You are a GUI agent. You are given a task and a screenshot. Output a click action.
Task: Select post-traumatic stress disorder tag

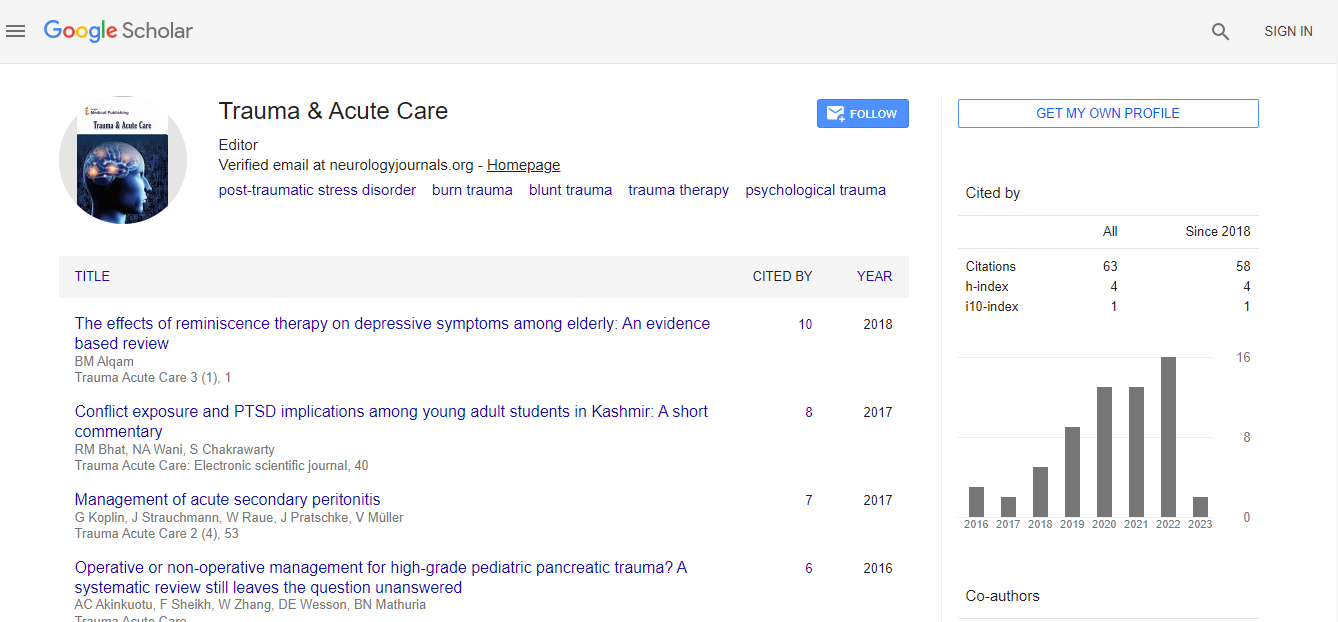point(317,190)
